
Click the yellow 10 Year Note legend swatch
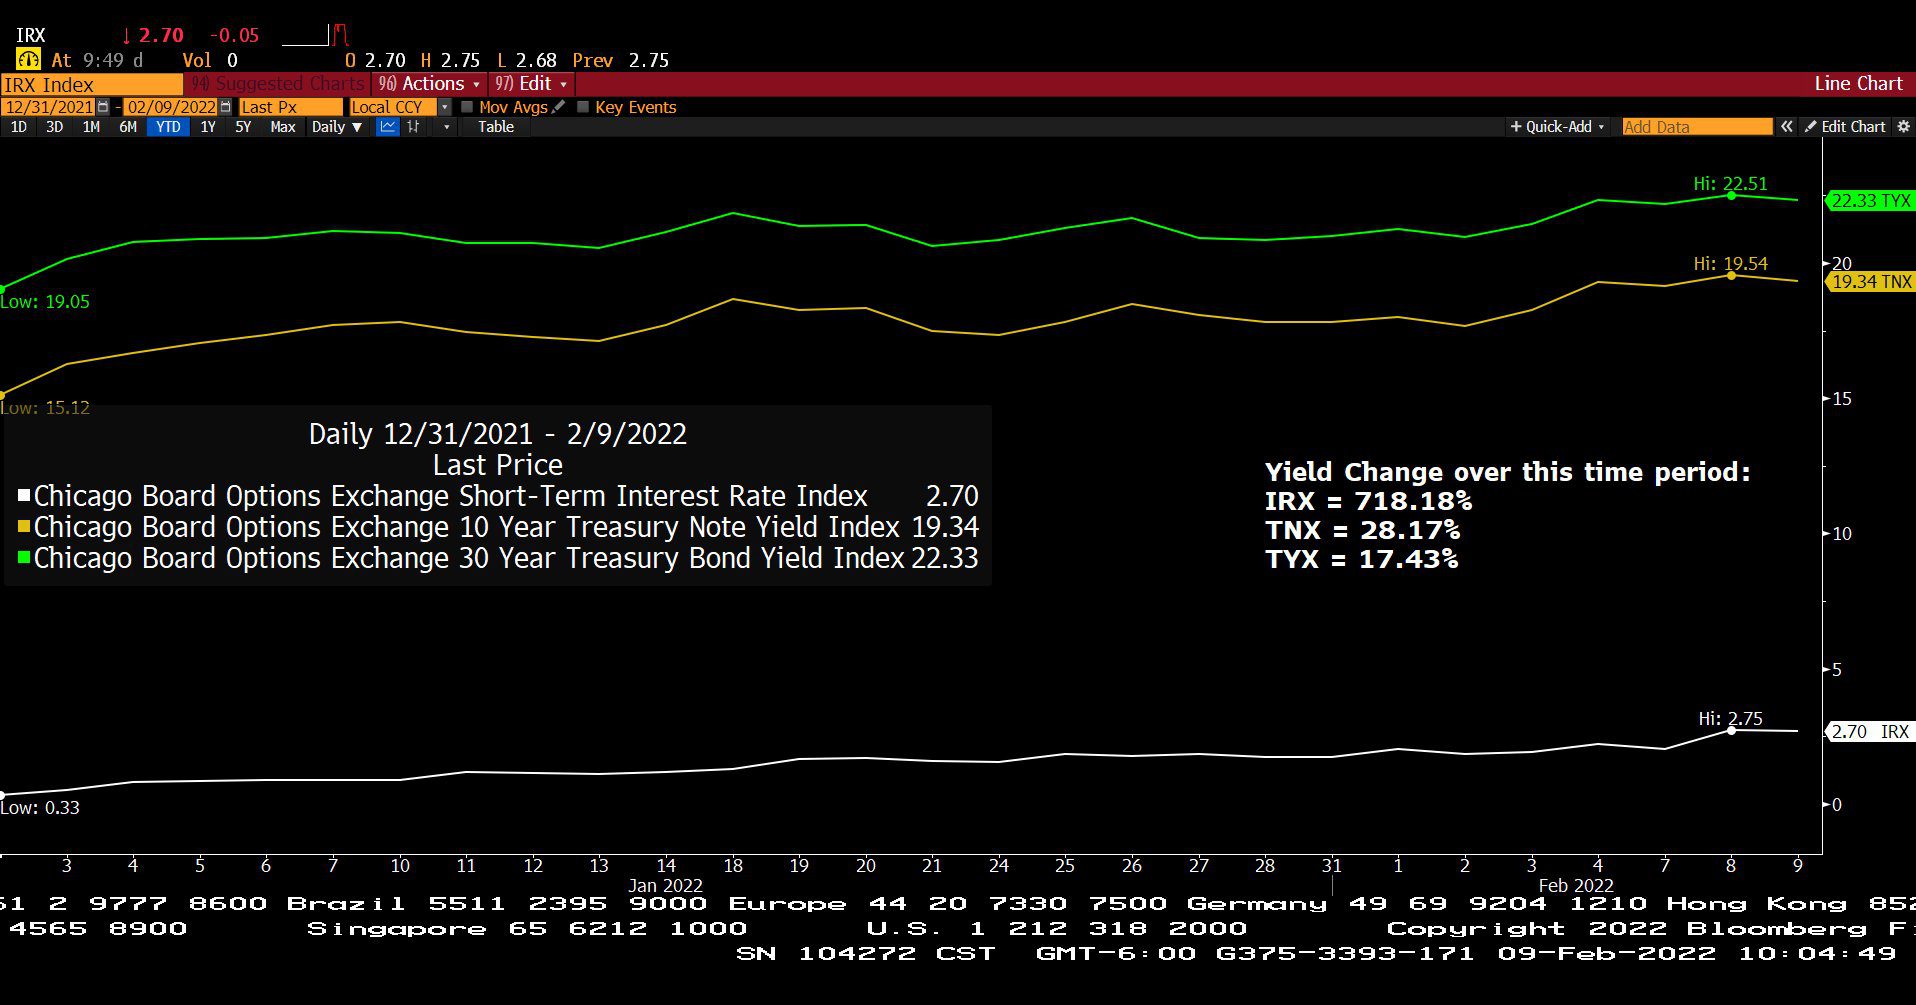(24, 526)
